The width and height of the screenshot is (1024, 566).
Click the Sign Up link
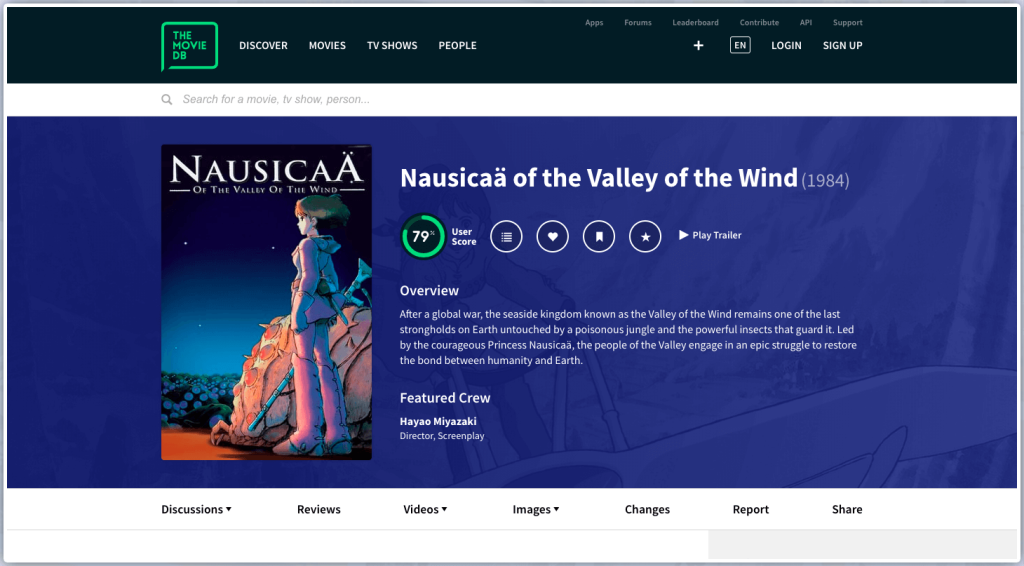click(x=842, y=46)
